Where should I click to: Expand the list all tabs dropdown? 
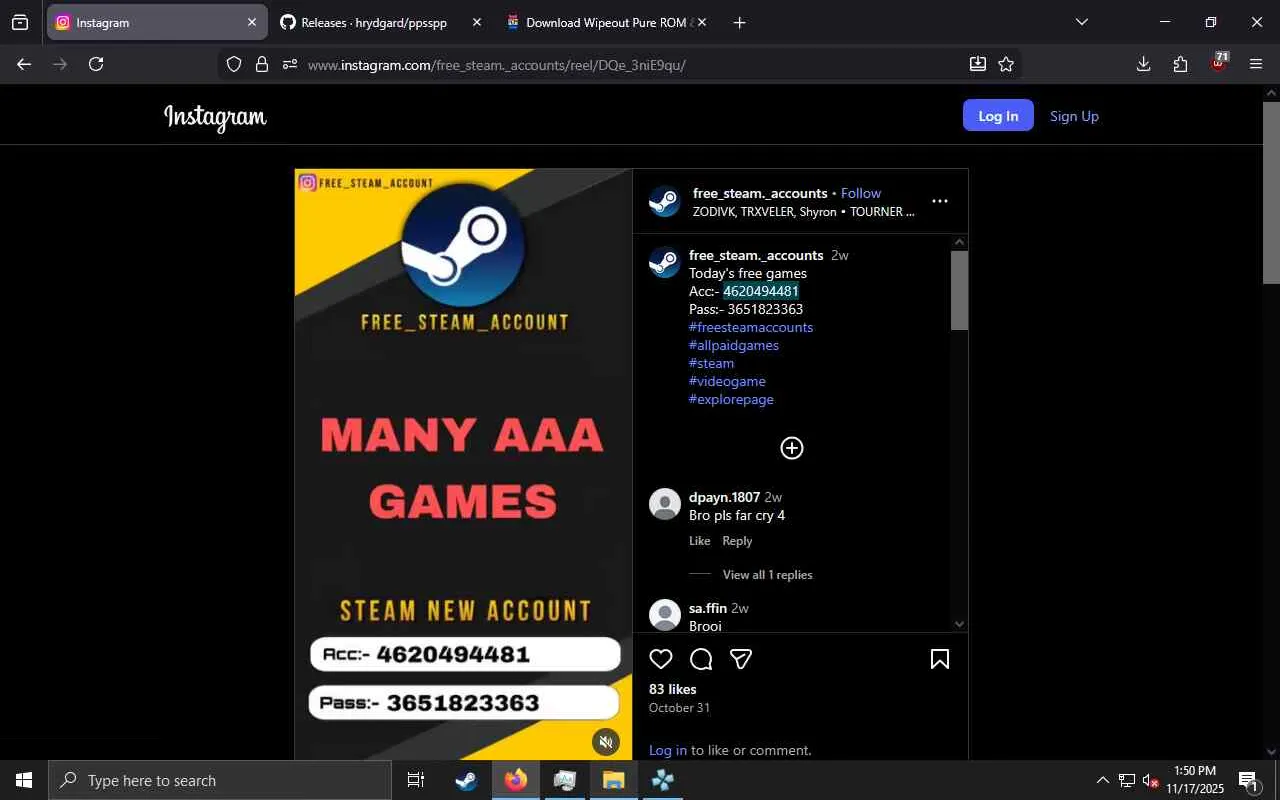click(x=1081, y=22)
